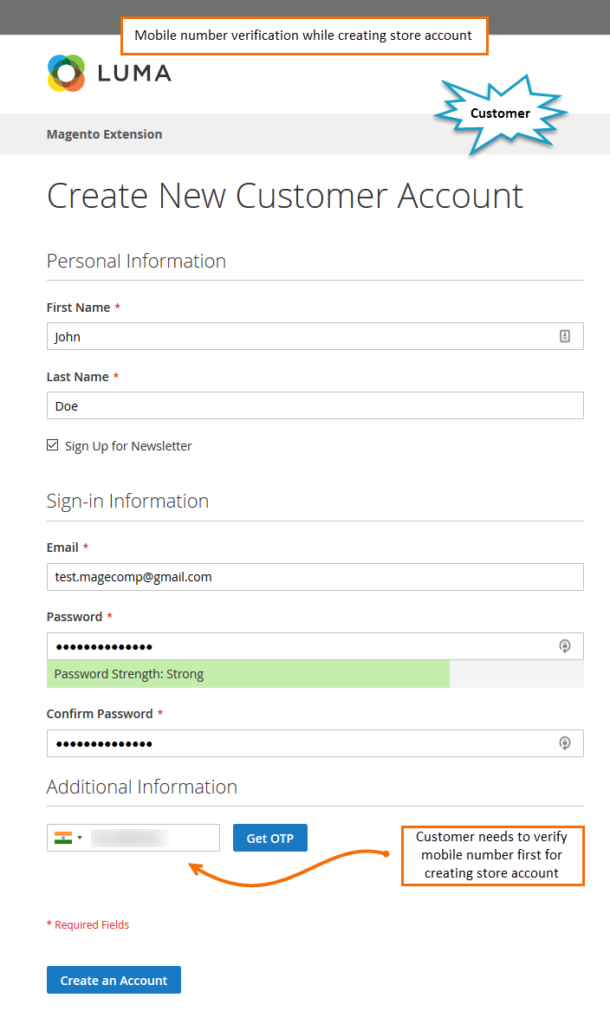
Task: Click the Luma colorful logo icon
Action: [66, 73]
